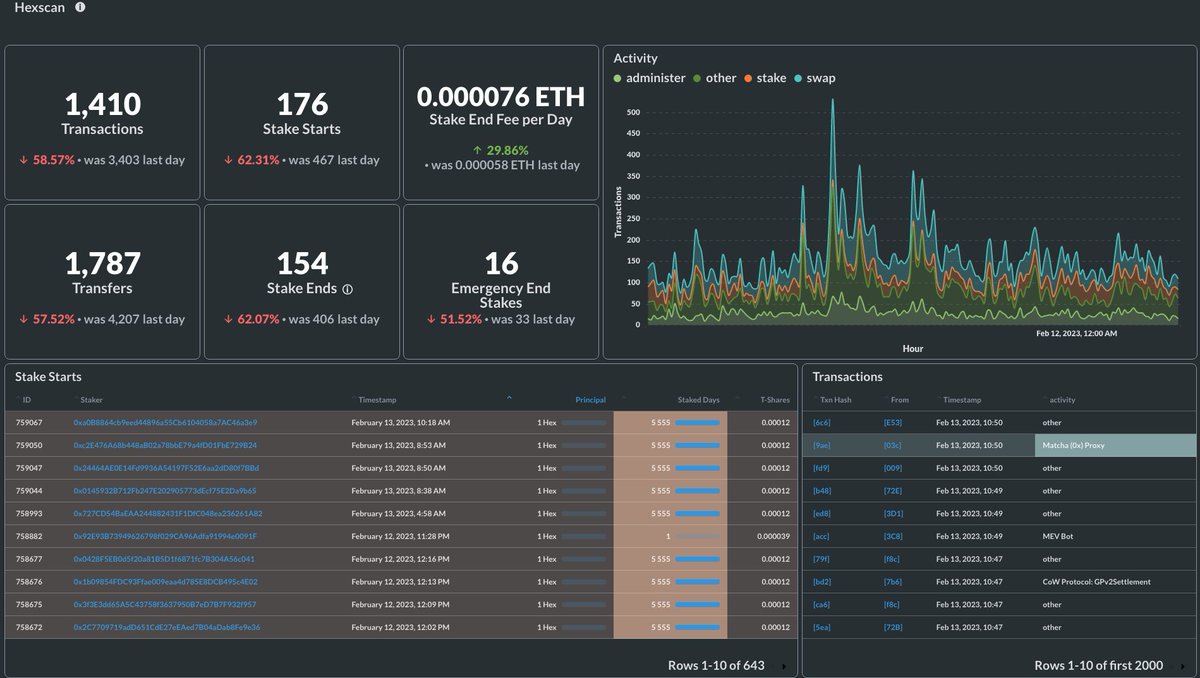Open staker address starting 0x0428F5EB0d5f20a8

(x=164, y=559)
